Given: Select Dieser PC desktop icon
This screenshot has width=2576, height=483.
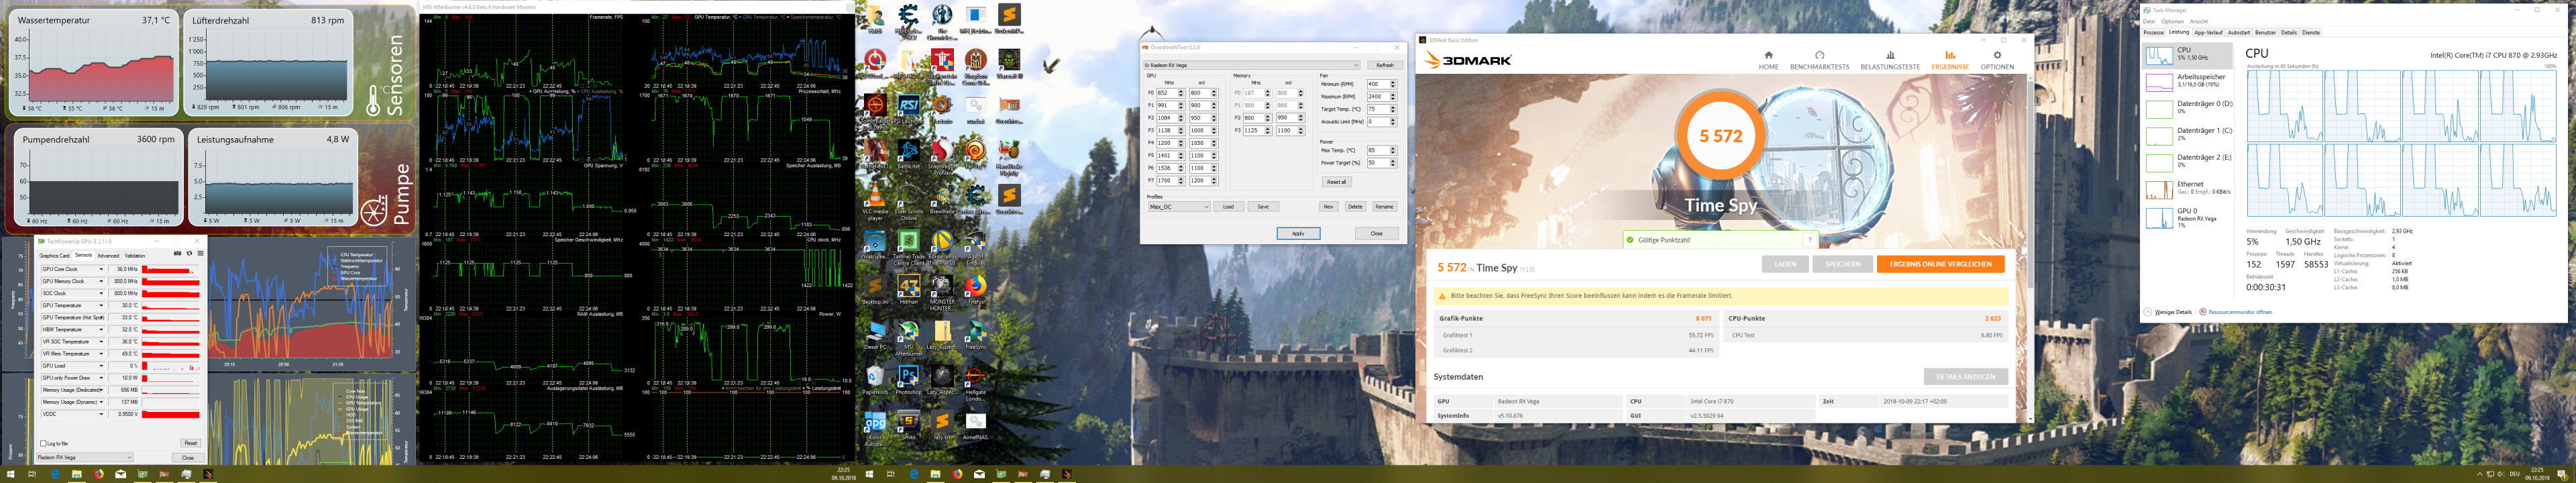Looking at the screenshot, I should [x=875, y=334].
